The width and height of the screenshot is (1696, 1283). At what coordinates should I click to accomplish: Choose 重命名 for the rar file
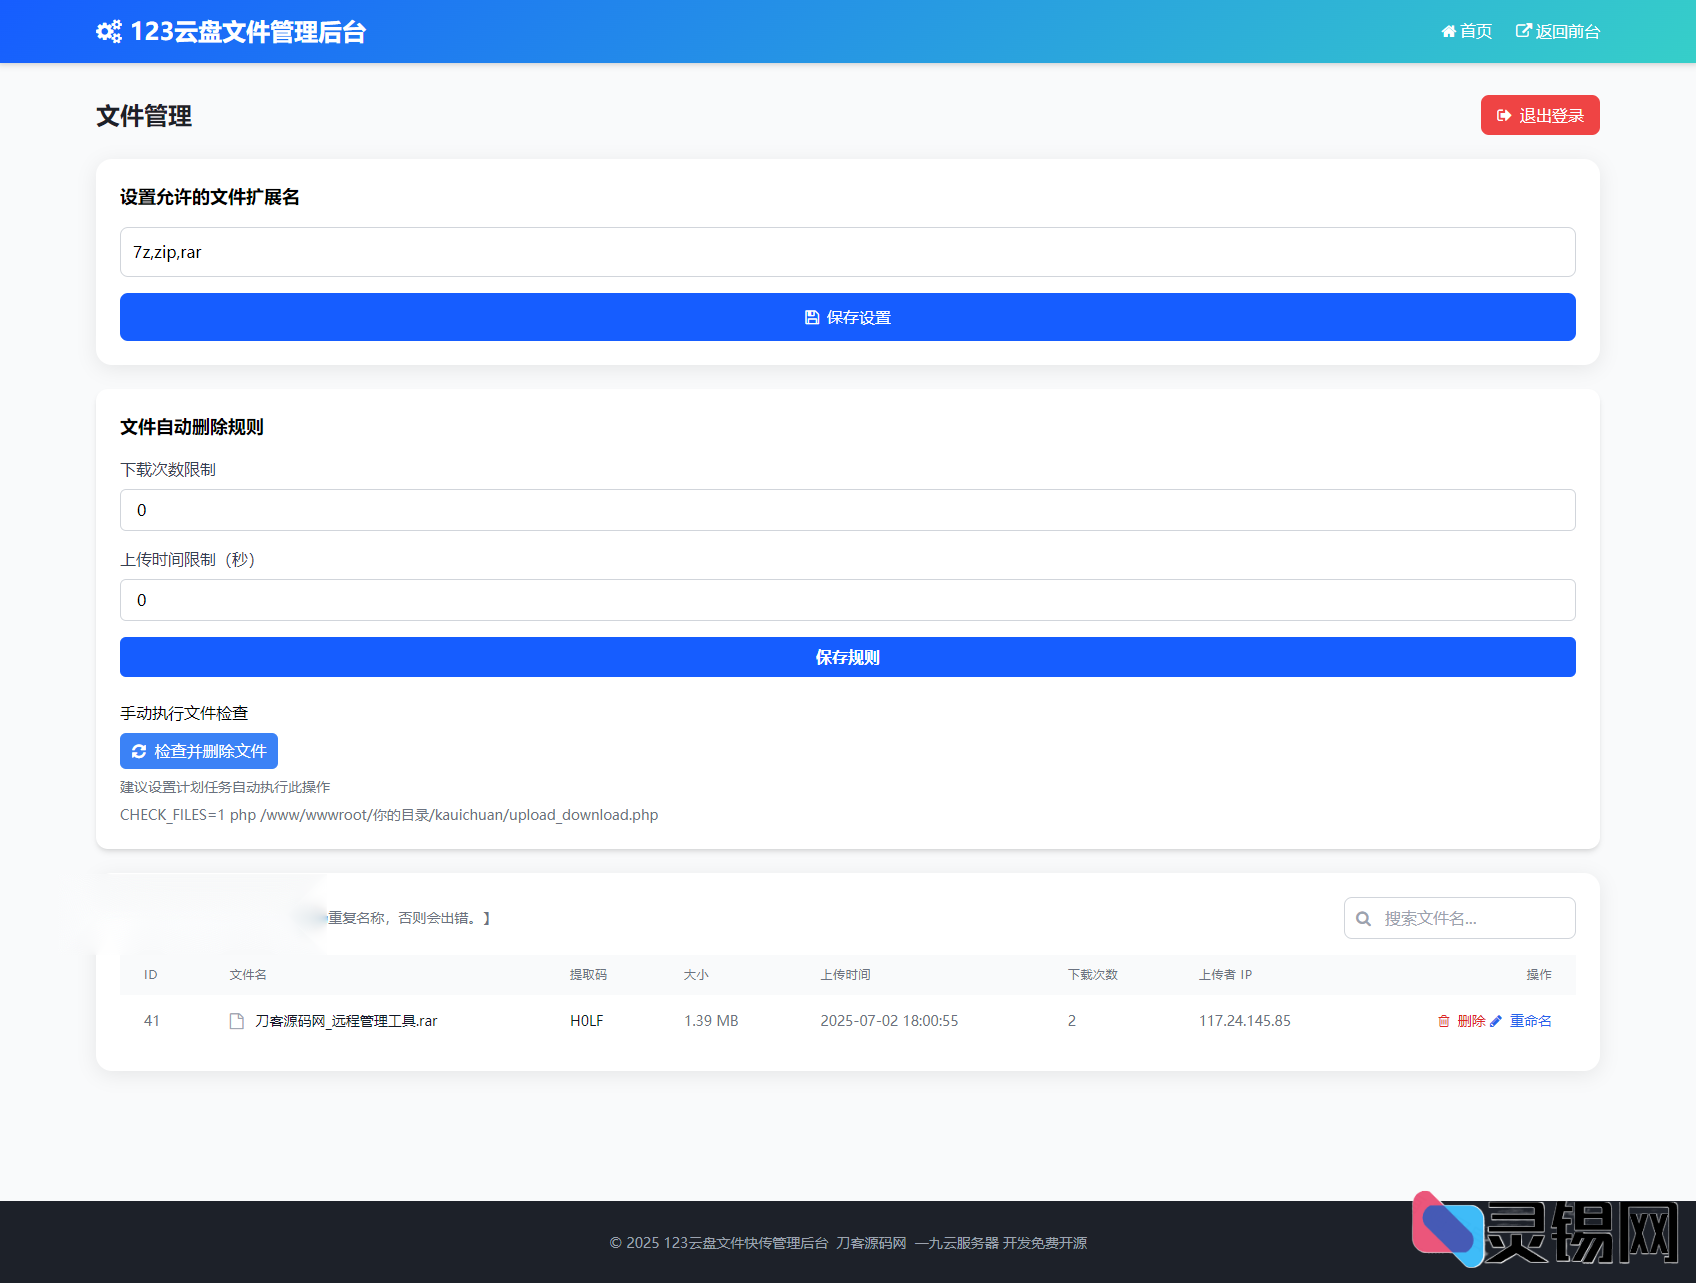pos(1530,1021)
